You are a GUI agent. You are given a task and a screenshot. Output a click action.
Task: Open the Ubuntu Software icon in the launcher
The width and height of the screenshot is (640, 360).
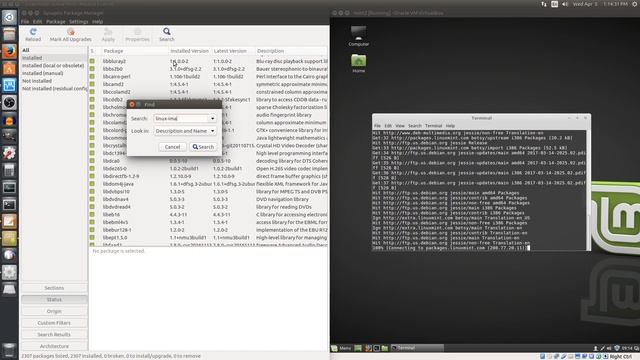(9, 68)
